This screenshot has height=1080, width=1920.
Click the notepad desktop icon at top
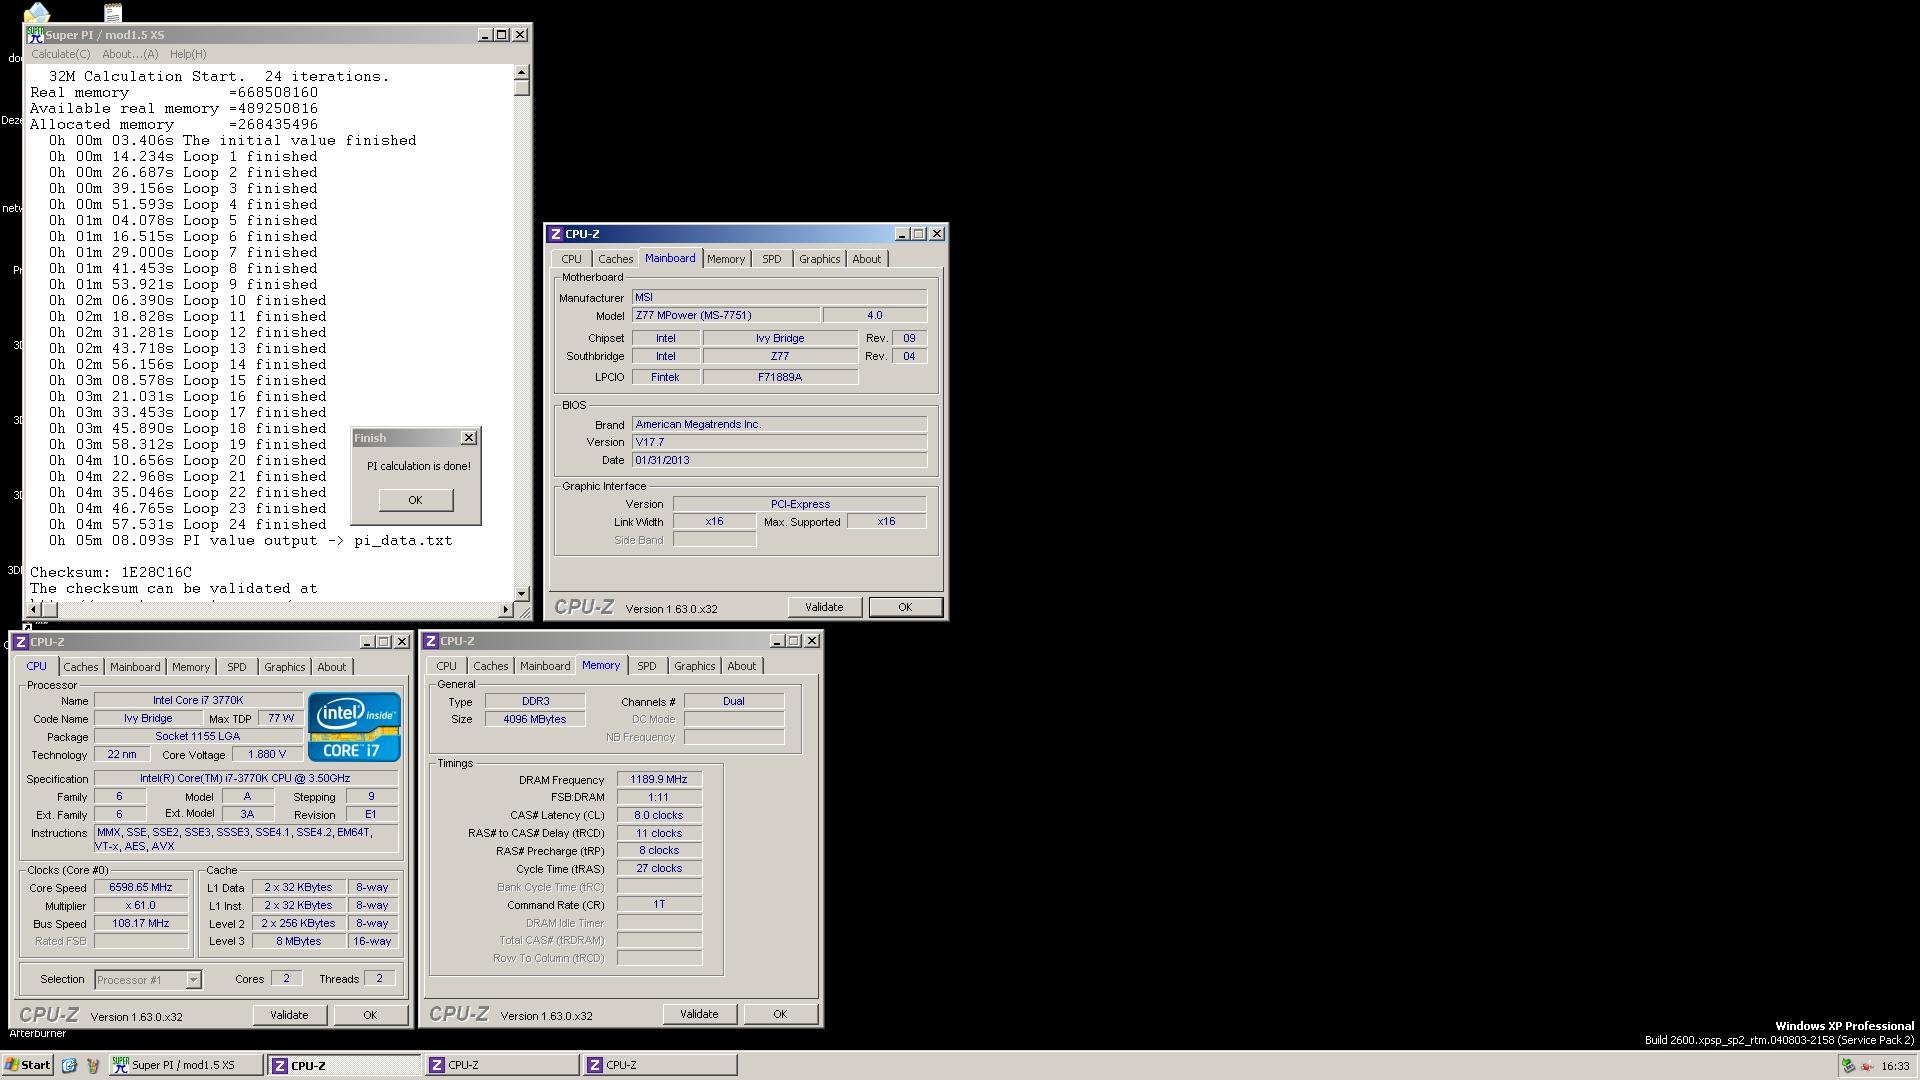pos(112,12)
